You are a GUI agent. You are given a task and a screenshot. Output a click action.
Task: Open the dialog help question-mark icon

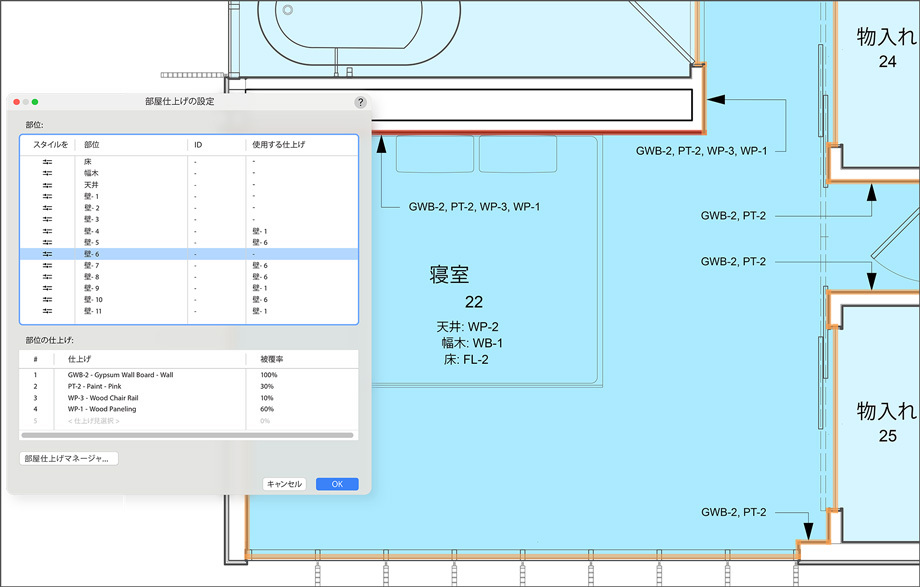(361, 101)
